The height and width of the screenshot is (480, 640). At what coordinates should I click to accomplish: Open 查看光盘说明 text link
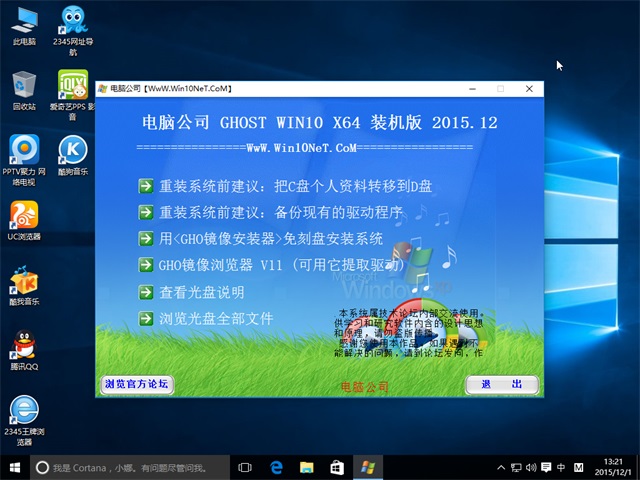coord(202,292)
